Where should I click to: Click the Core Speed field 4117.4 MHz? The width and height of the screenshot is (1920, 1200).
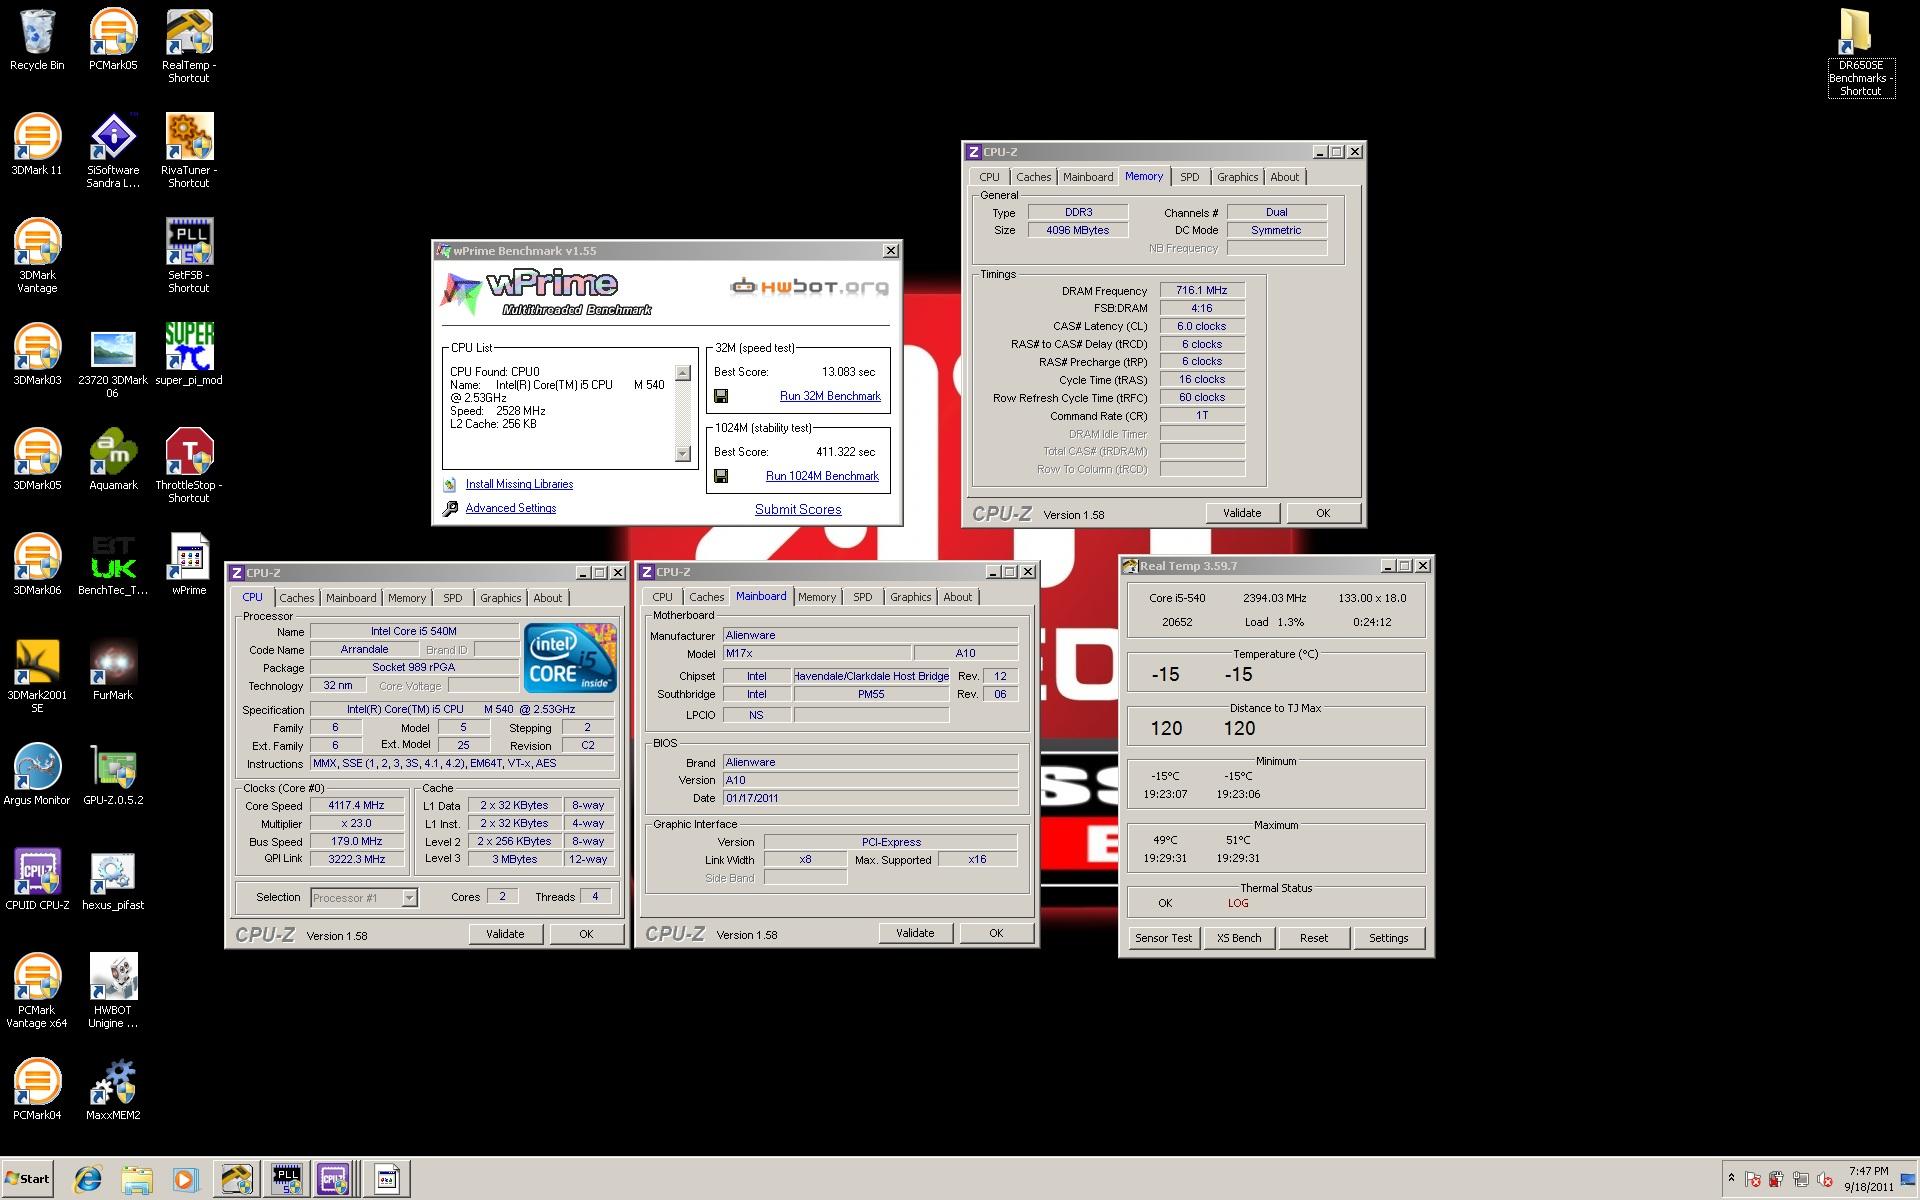[x=357, y=806]
